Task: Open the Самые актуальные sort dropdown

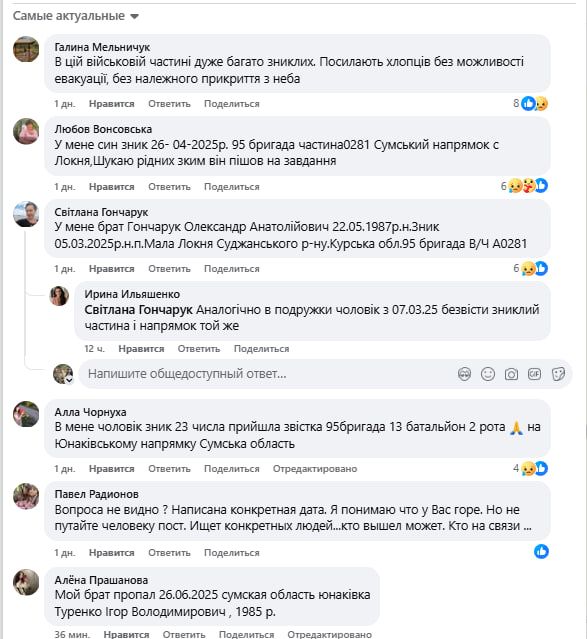Action: (76, 16)
